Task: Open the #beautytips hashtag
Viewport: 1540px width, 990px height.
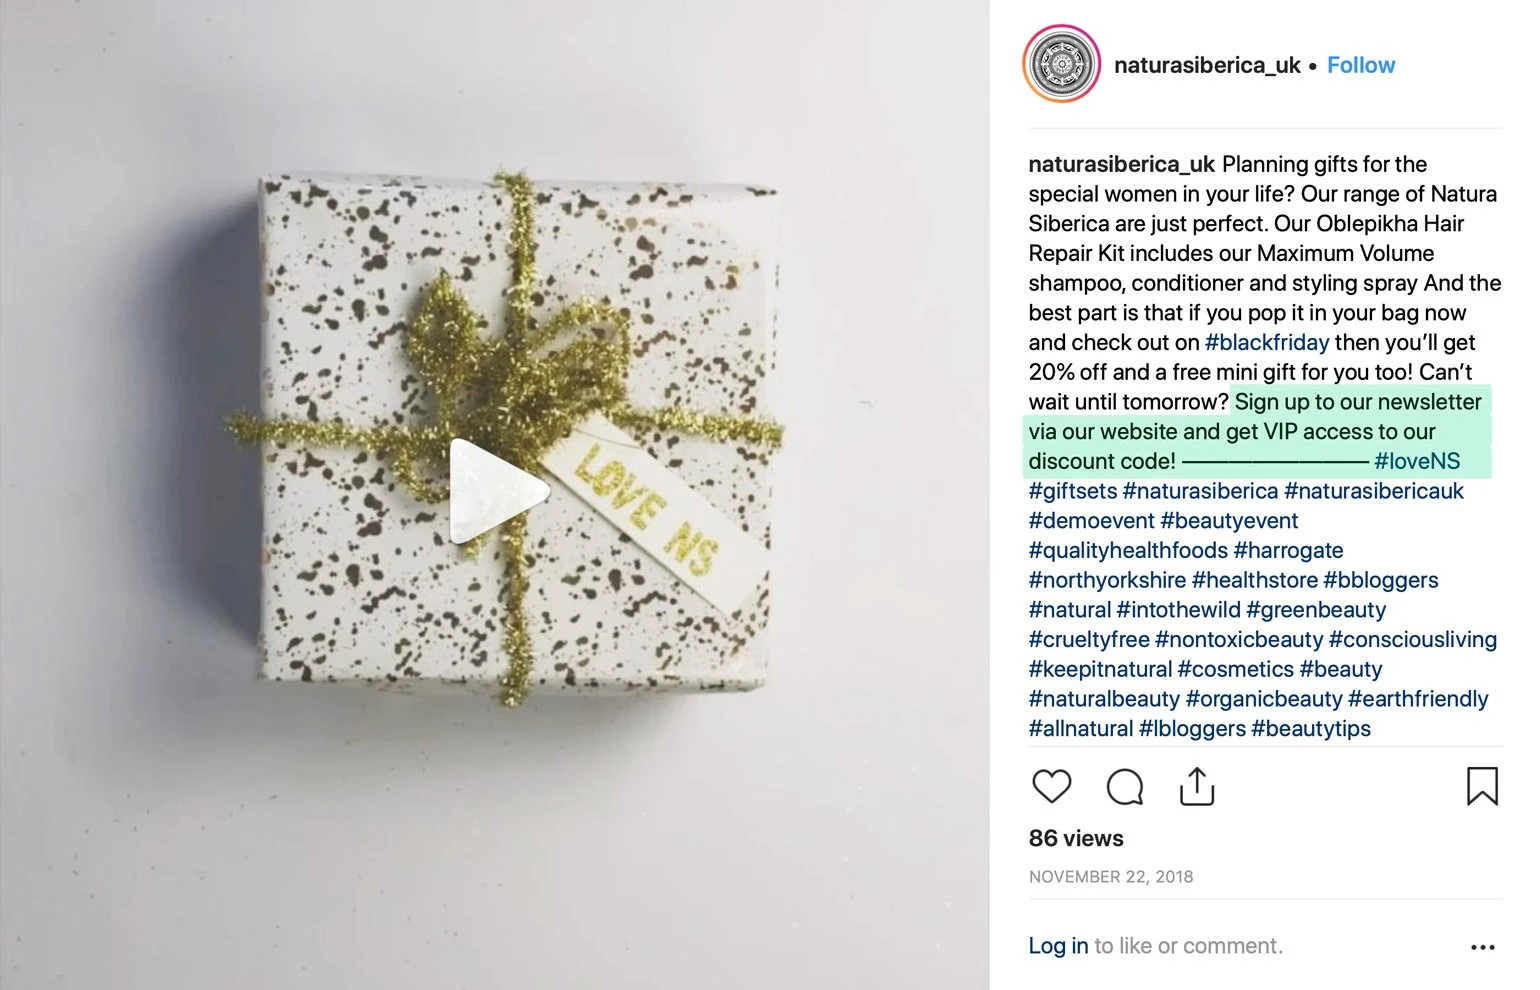Action: 1311,728
